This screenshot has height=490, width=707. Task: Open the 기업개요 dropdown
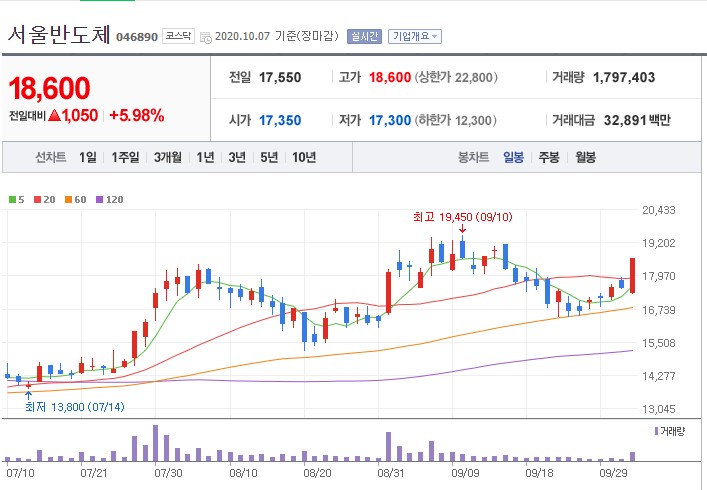tap(415, 37)
